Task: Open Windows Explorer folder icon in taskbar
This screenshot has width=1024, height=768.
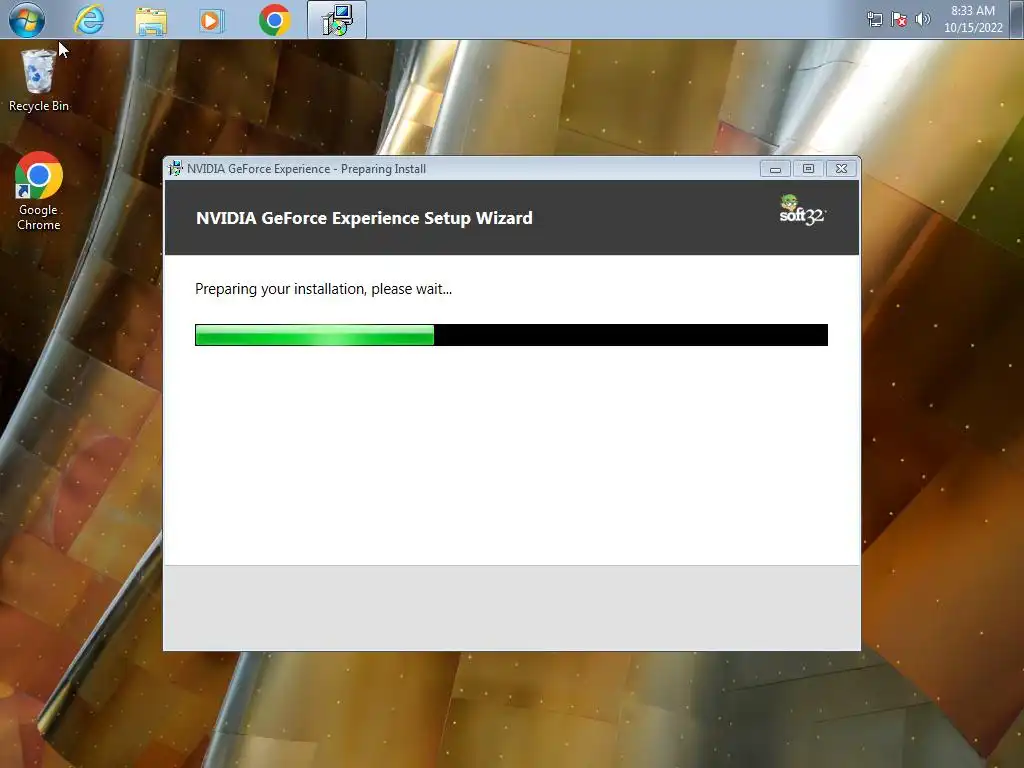Action: coord(151,21)
